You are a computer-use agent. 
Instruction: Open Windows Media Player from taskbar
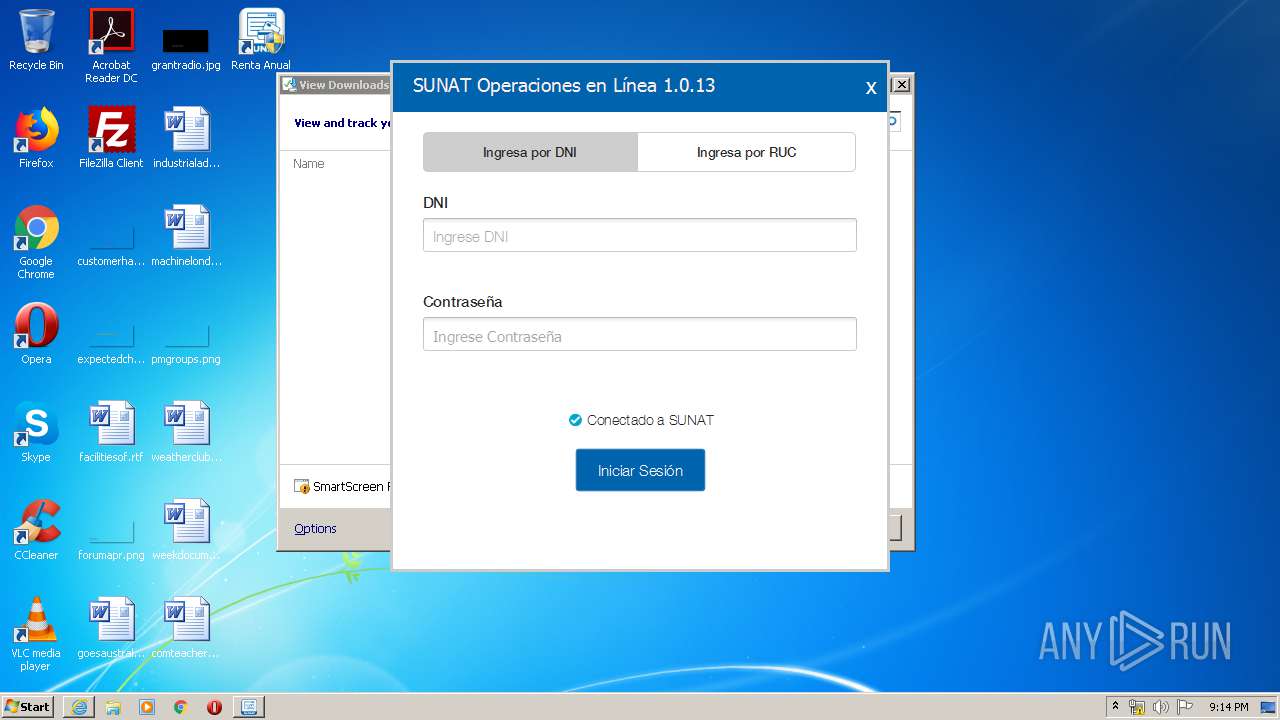tap(147, 707)
